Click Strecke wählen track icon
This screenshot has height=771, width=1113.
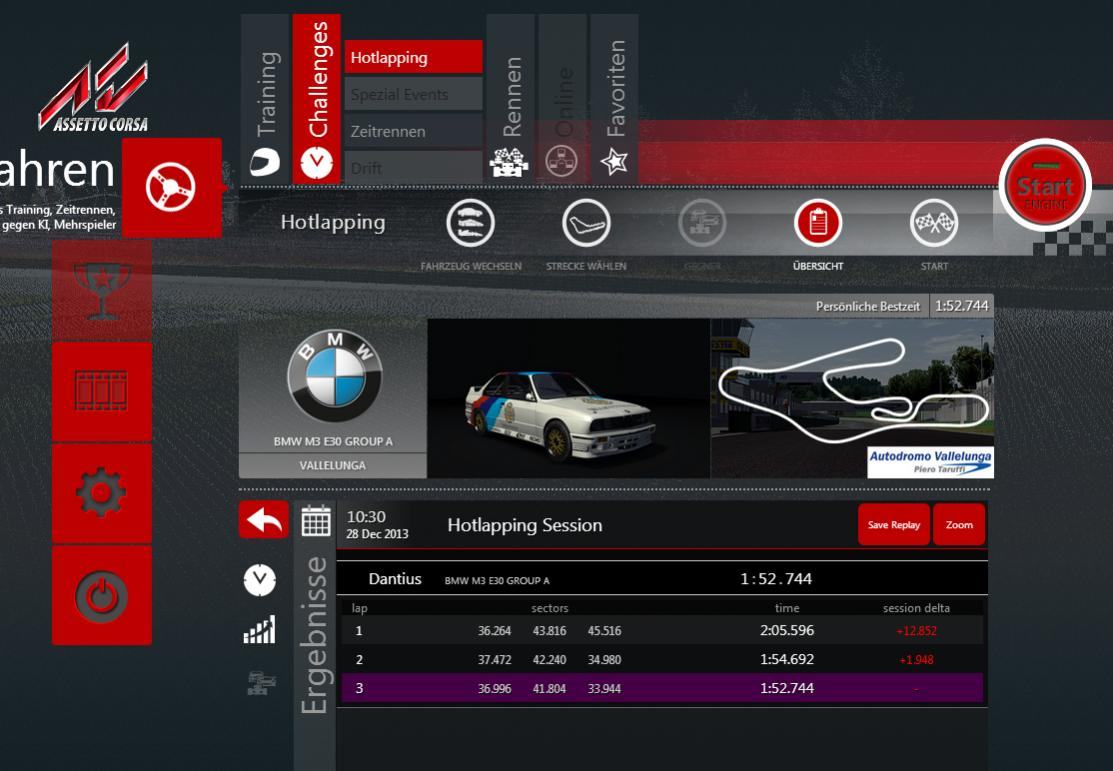tap(586, 223)
